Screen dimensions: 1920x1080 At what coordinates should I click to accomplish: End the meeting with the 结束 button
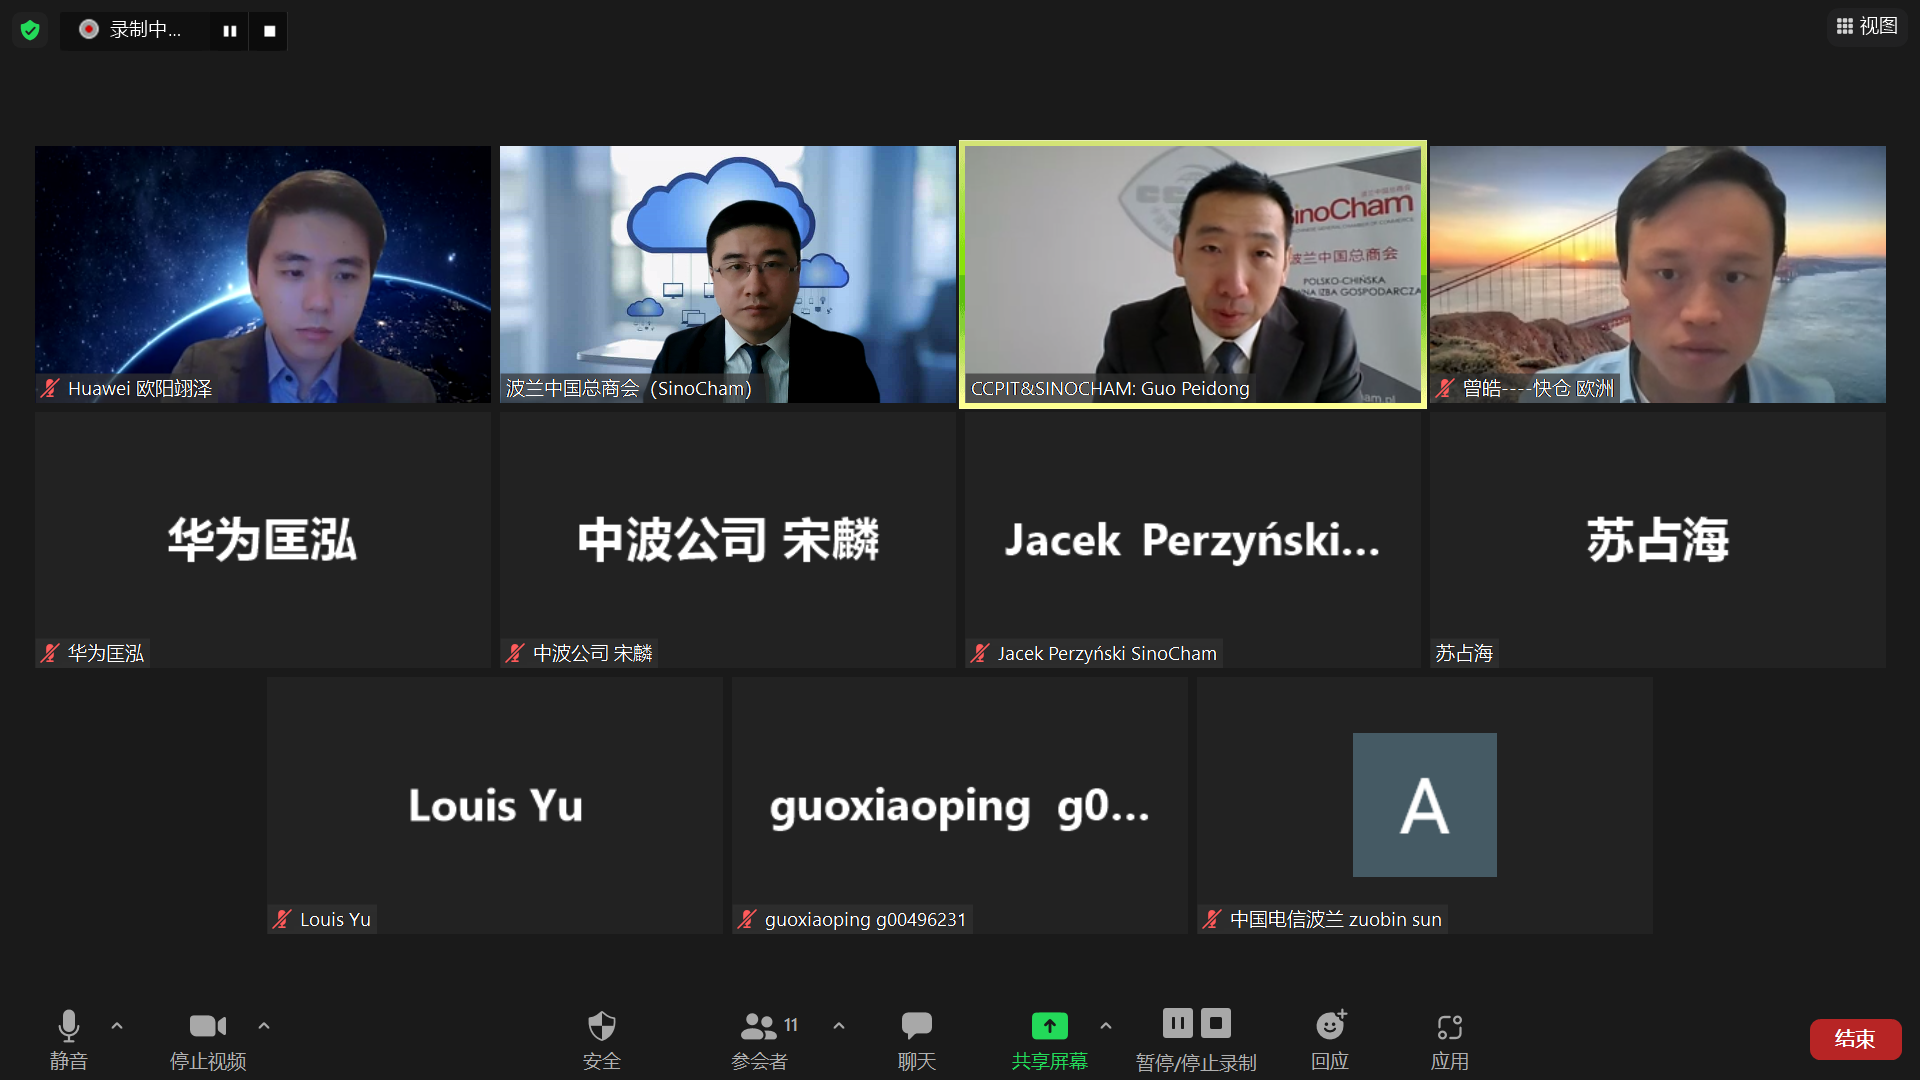click(x=1855, y=1039)
